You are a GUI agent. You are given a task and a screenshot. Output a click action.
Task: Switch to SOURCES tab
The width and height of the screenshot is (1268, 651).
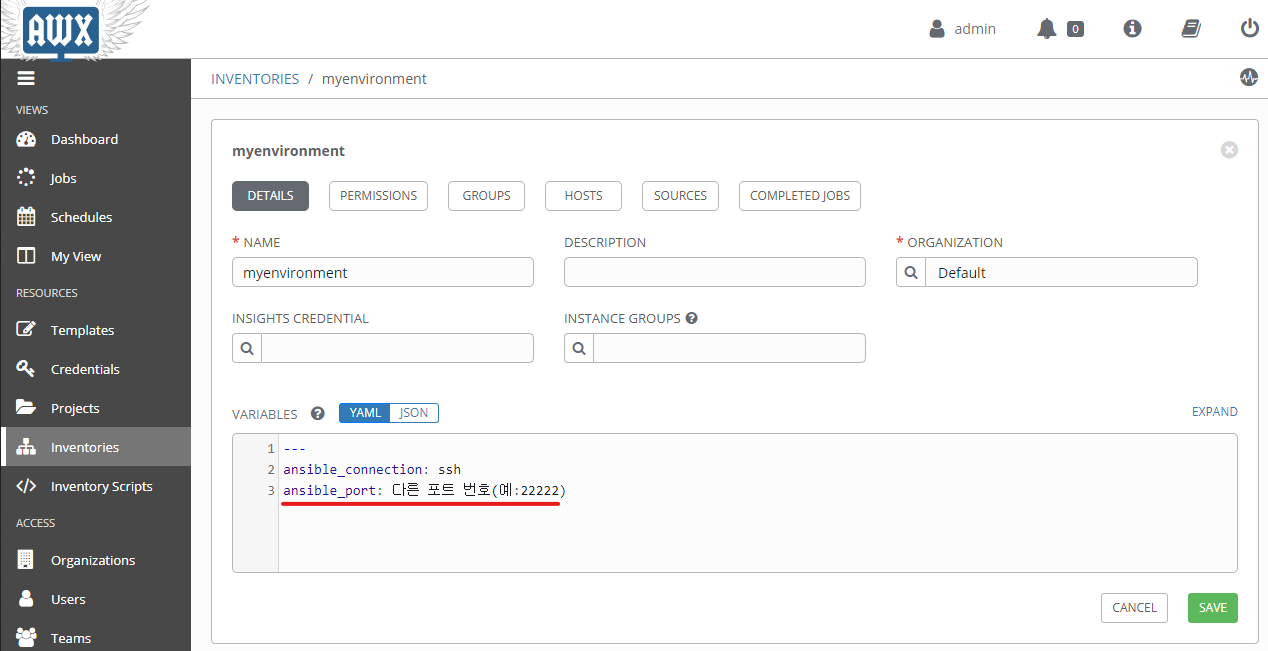pos(680,196)
